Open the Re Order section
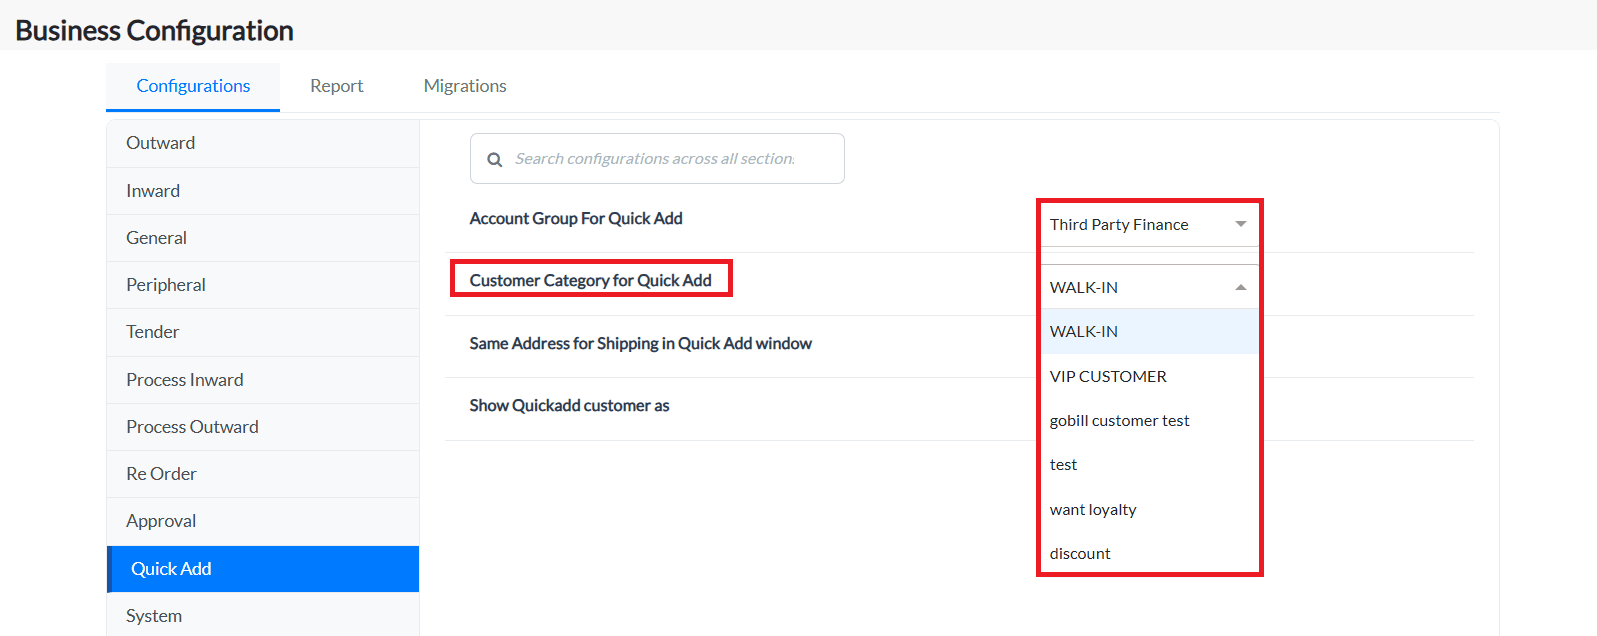This screenshot has width=1597, height=636. coord(161,474)
